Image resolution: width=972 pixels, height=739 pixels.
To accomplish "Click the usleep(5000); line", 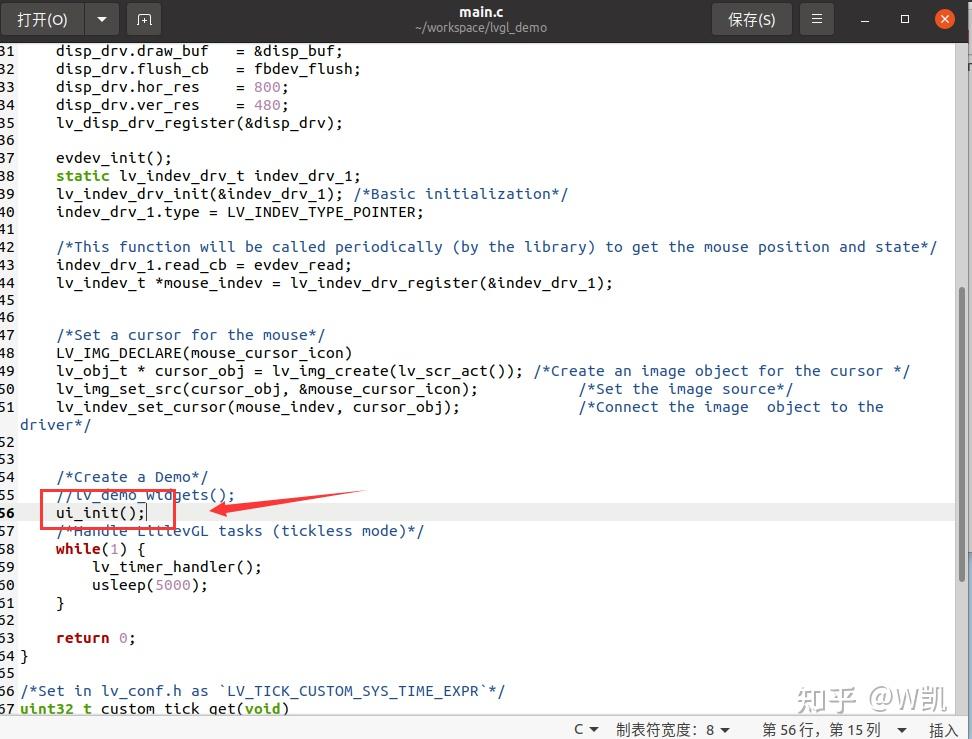I will (x=149, y=585).
